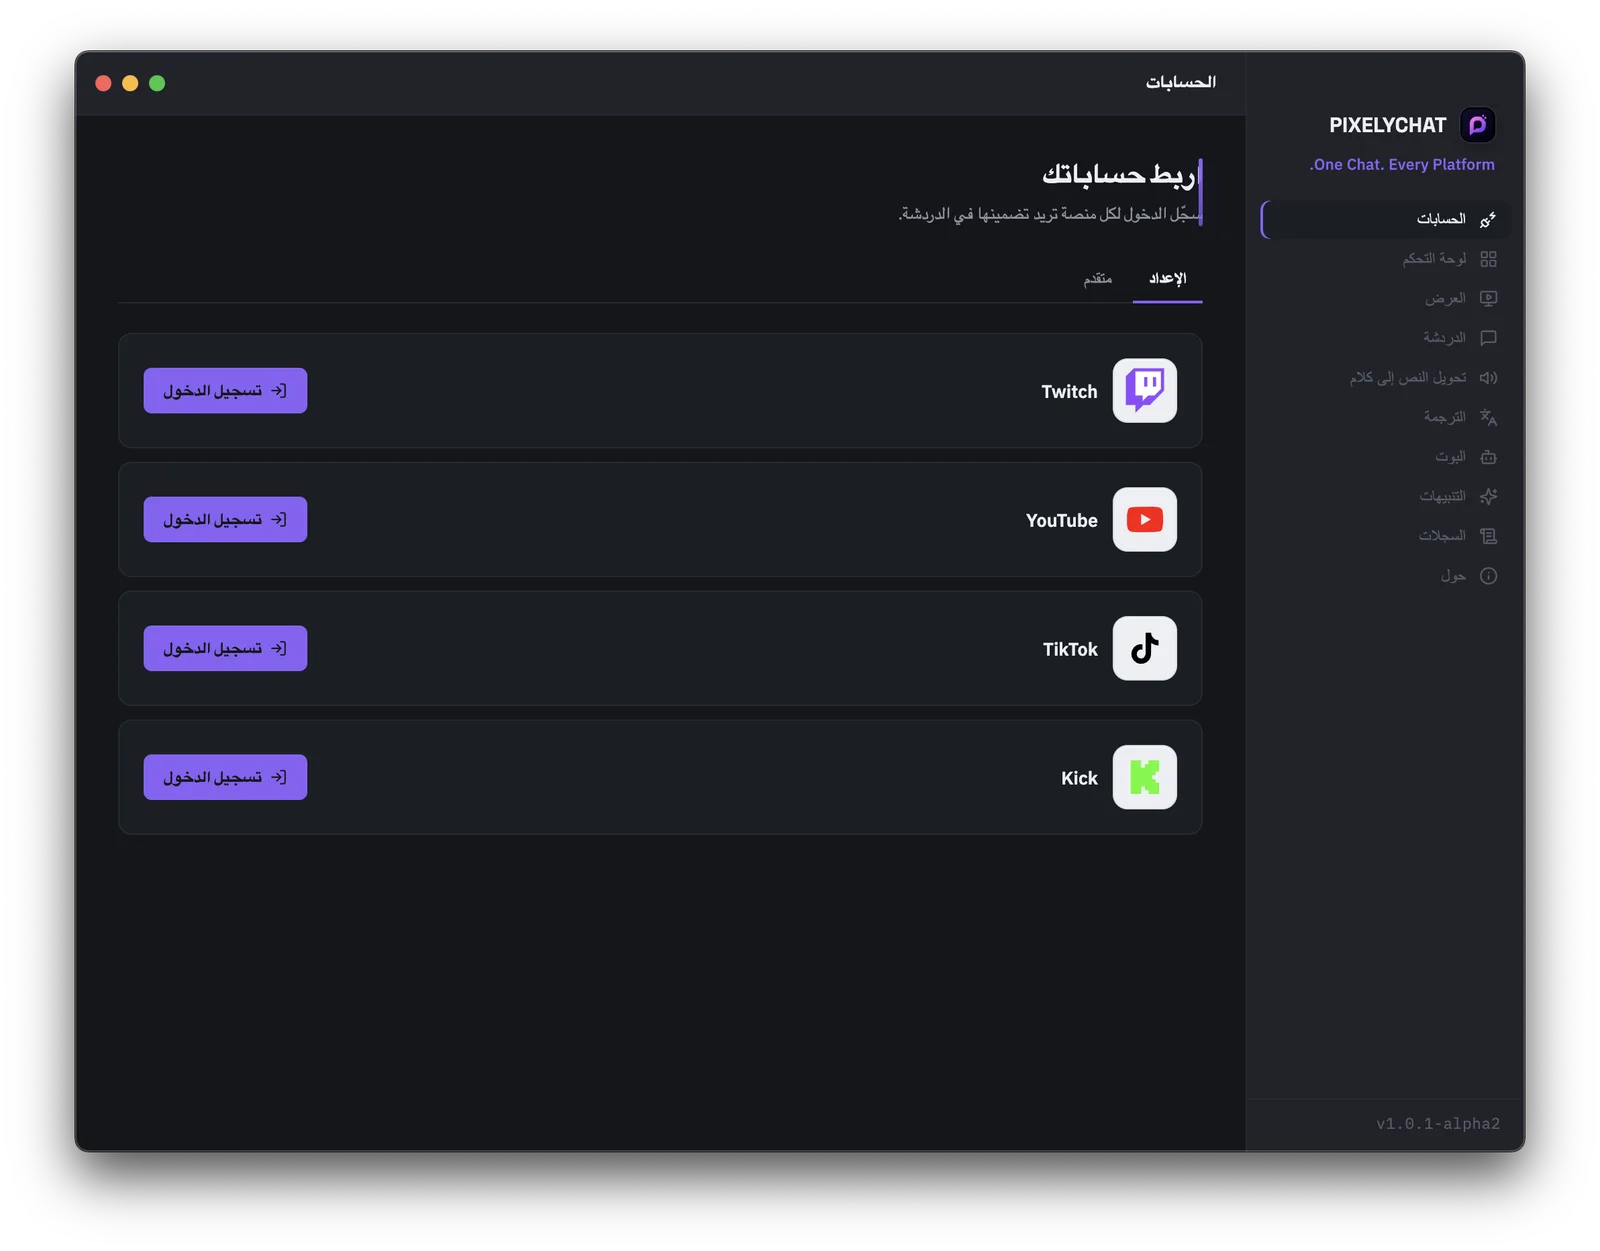Viewport: 1600px width, 1251px height.
Task: Click the chat bubble icon in sidebar
Action: pos(1488,338)
